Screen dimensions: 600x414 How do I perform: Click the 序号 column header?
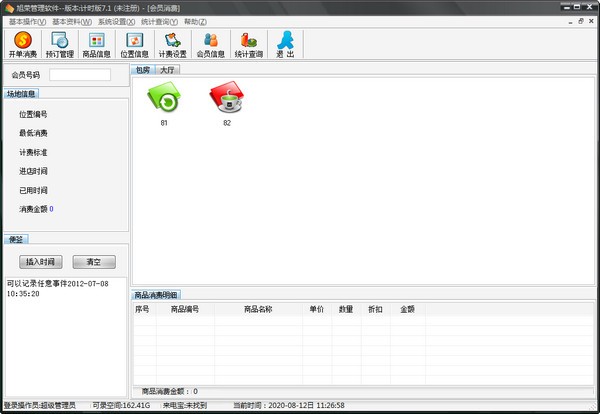[x=145, y=309]
